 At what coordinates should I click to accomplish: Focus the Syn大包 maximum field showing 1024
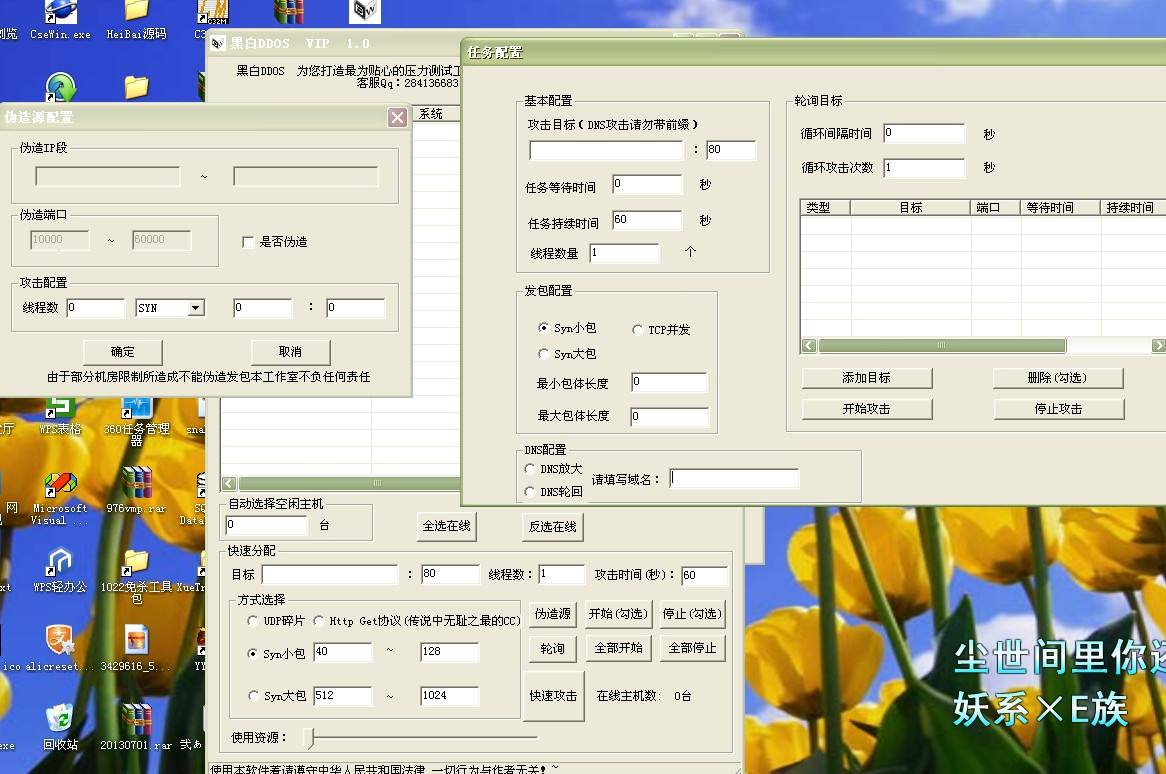point(450,696)
